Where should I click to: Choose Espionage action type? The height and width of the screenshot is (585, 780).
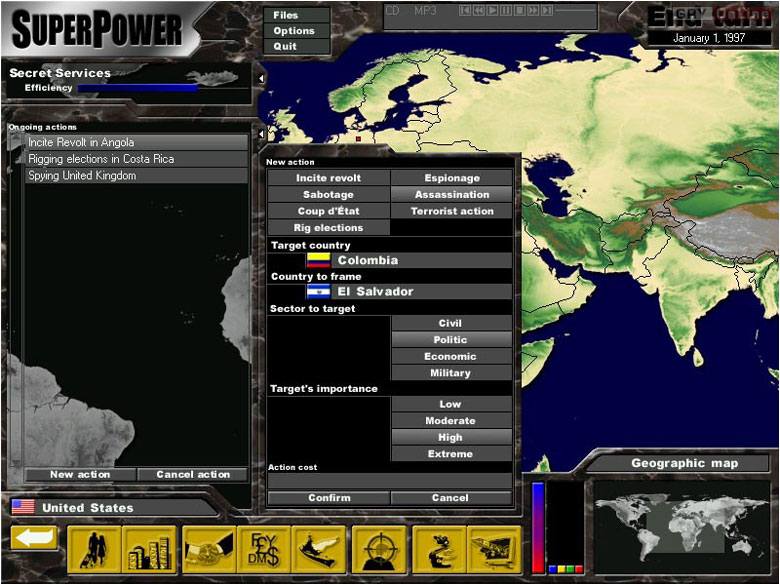(452, 178)
